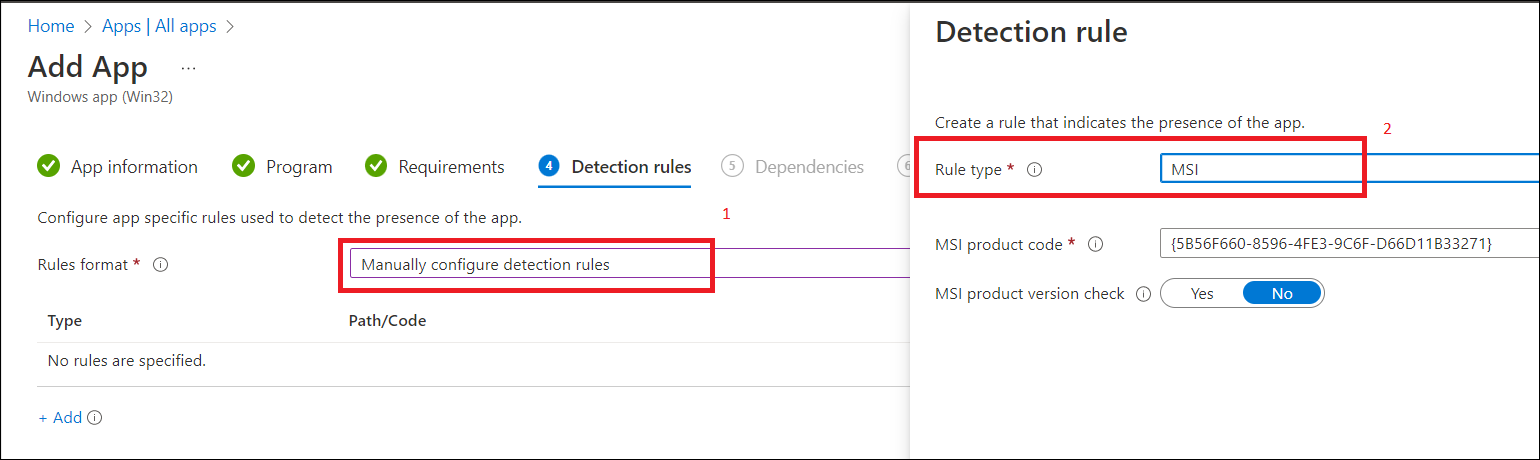This screenshot has width=1540, height=460.
Task: Click the green check icon for App information
Action: (x=48, y=166)
